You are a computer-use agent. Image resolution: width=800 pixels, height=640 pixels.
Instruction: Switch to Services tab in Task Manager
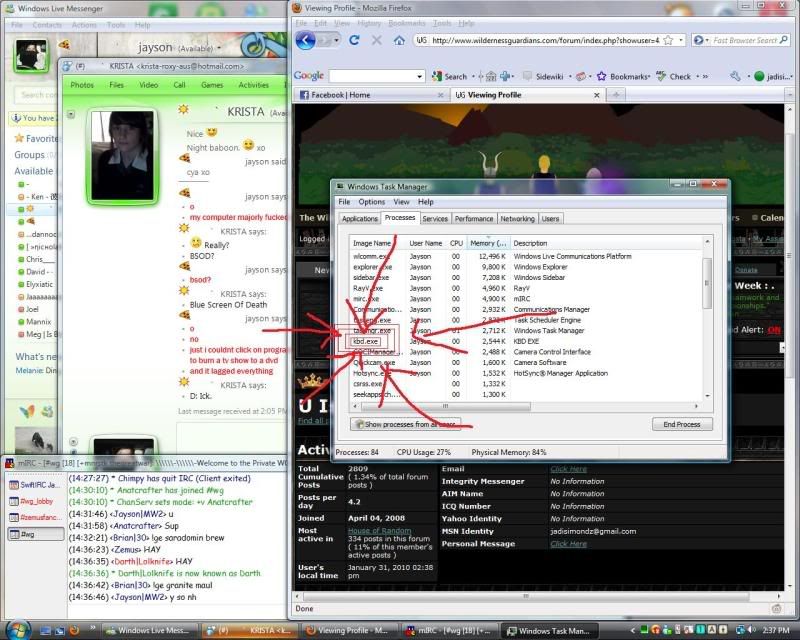click(x=435, y=218)
